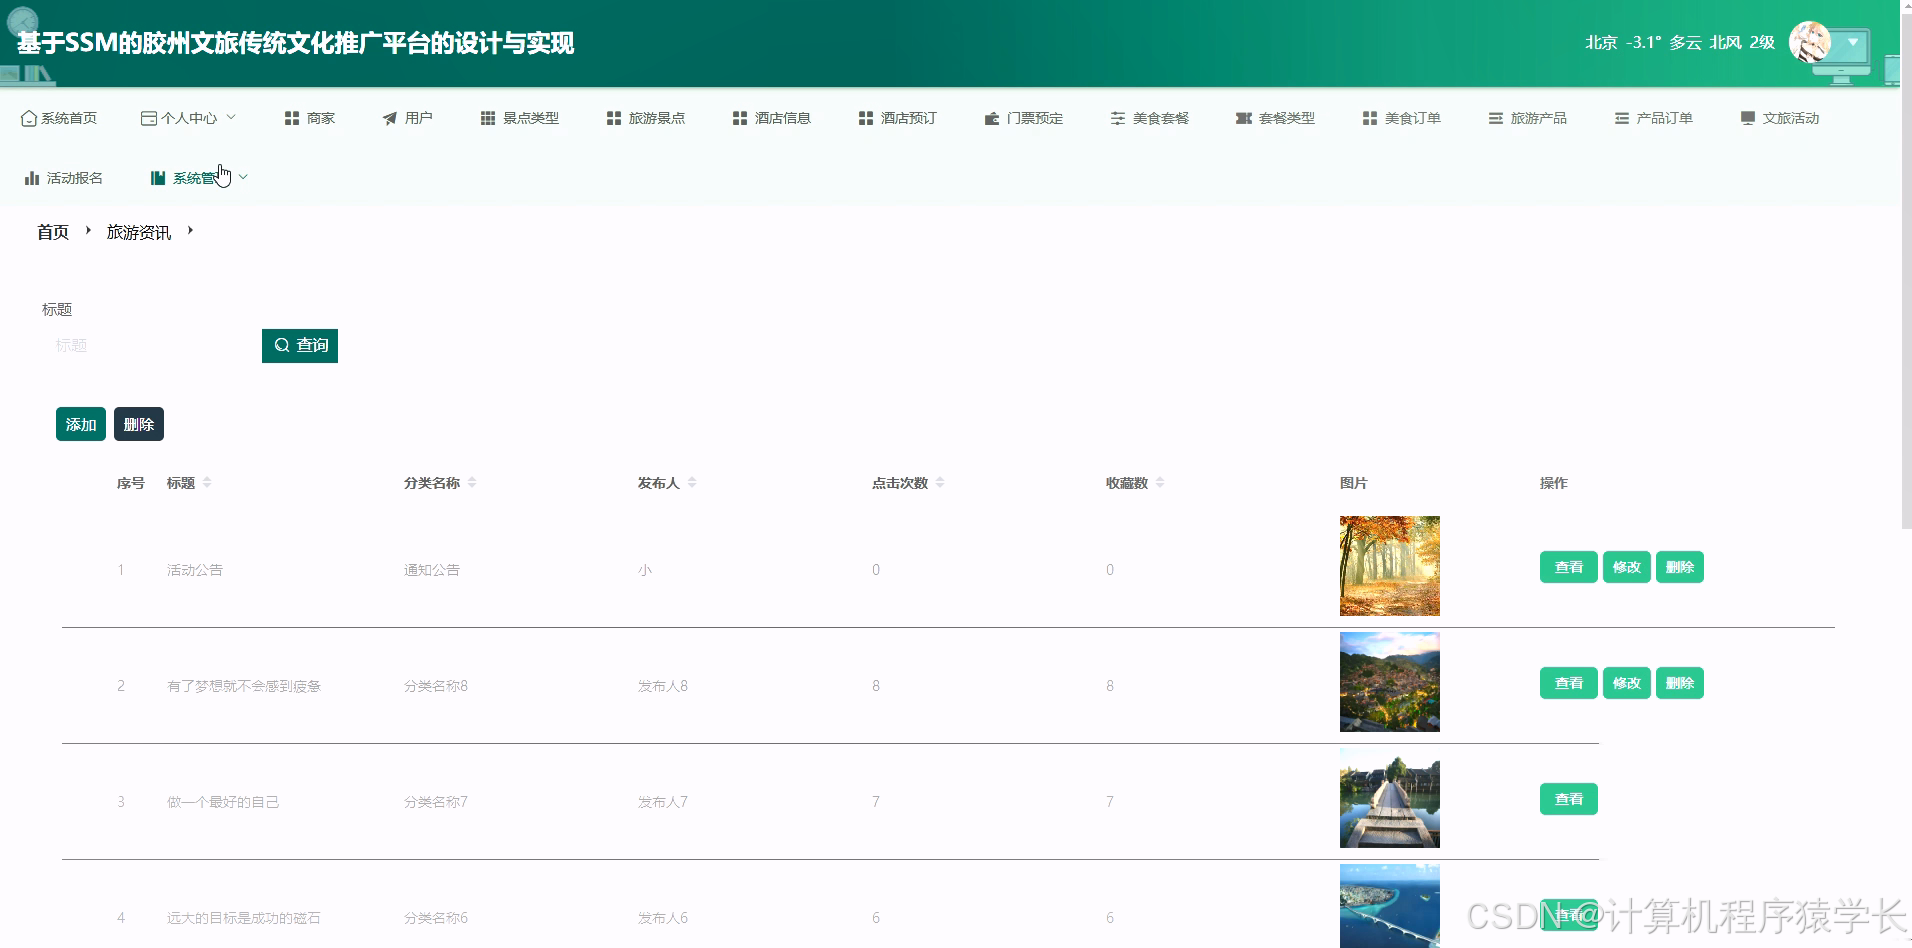Toggle sorting on the 标题 column

click(208, 481)
